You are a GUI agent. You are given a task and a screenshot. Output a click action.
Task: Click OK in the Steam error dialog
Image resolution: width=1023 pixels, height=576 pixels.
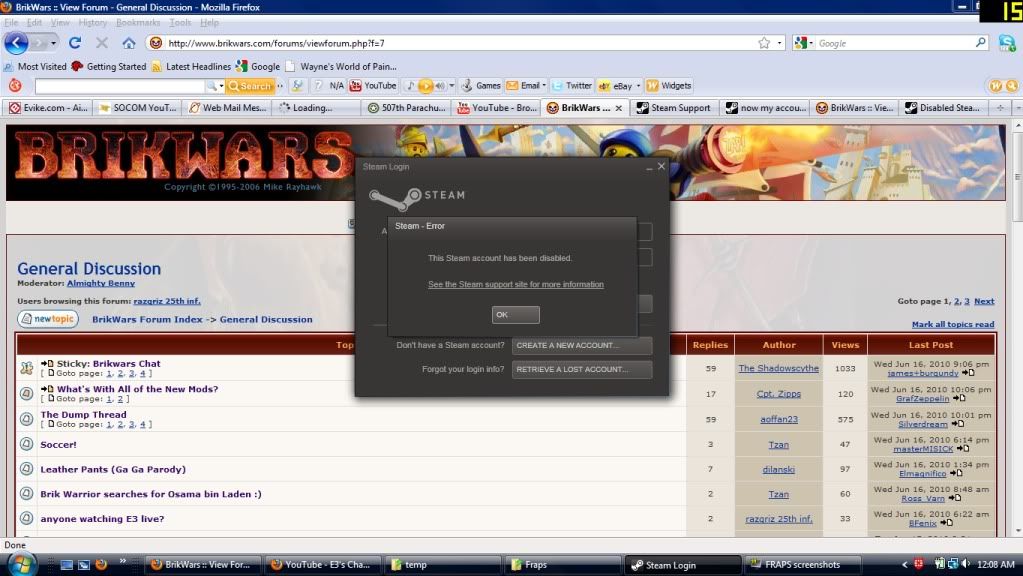tap(515, 314)
